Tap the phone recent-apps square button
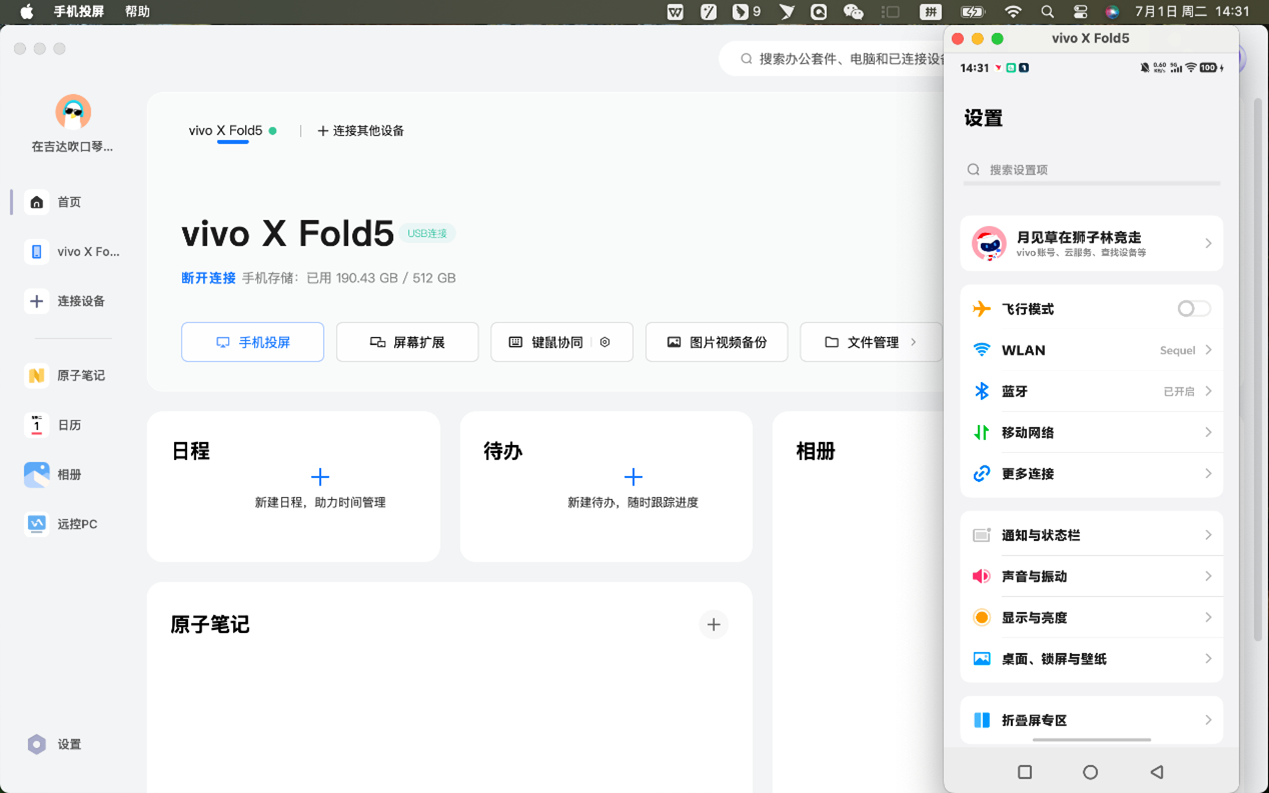This screenshot has height=793, width=1269. click(x=1024, y=772)
